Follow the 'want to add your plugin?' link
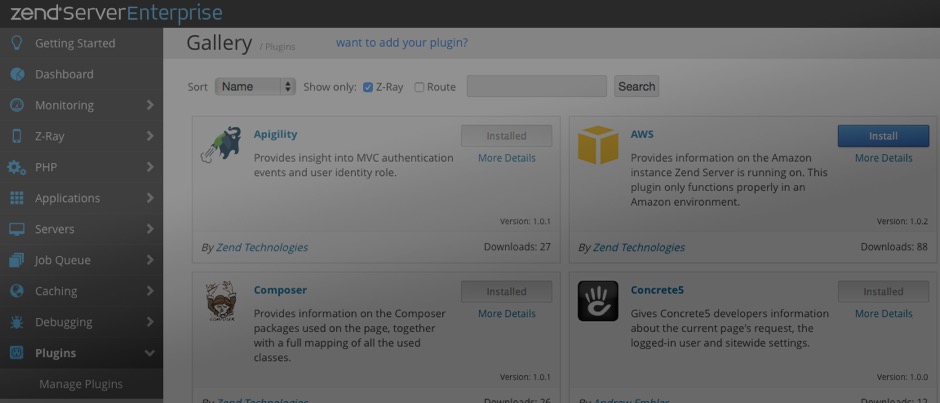940x403 pixels. coord(401,43)
